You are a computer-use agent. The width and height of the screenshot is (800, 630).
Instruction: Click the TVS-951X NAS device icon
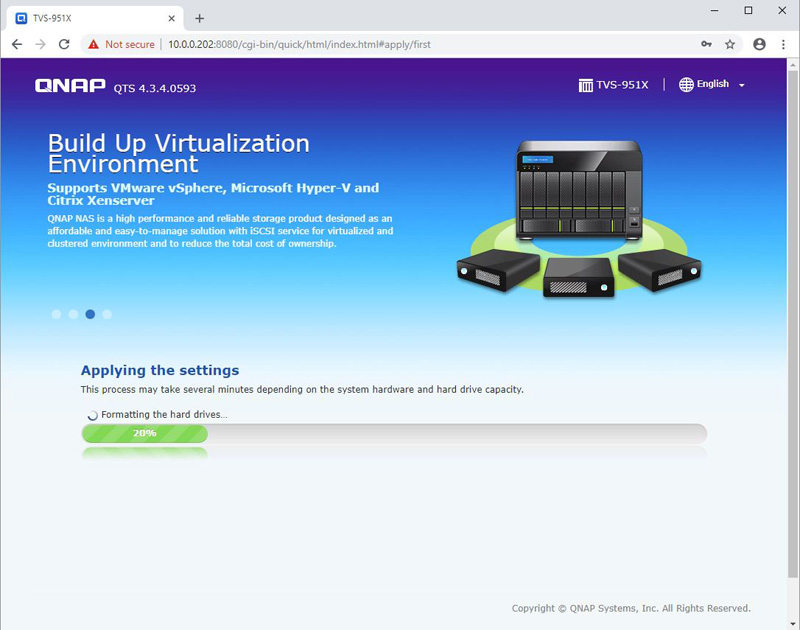click(x=586, y=85)
